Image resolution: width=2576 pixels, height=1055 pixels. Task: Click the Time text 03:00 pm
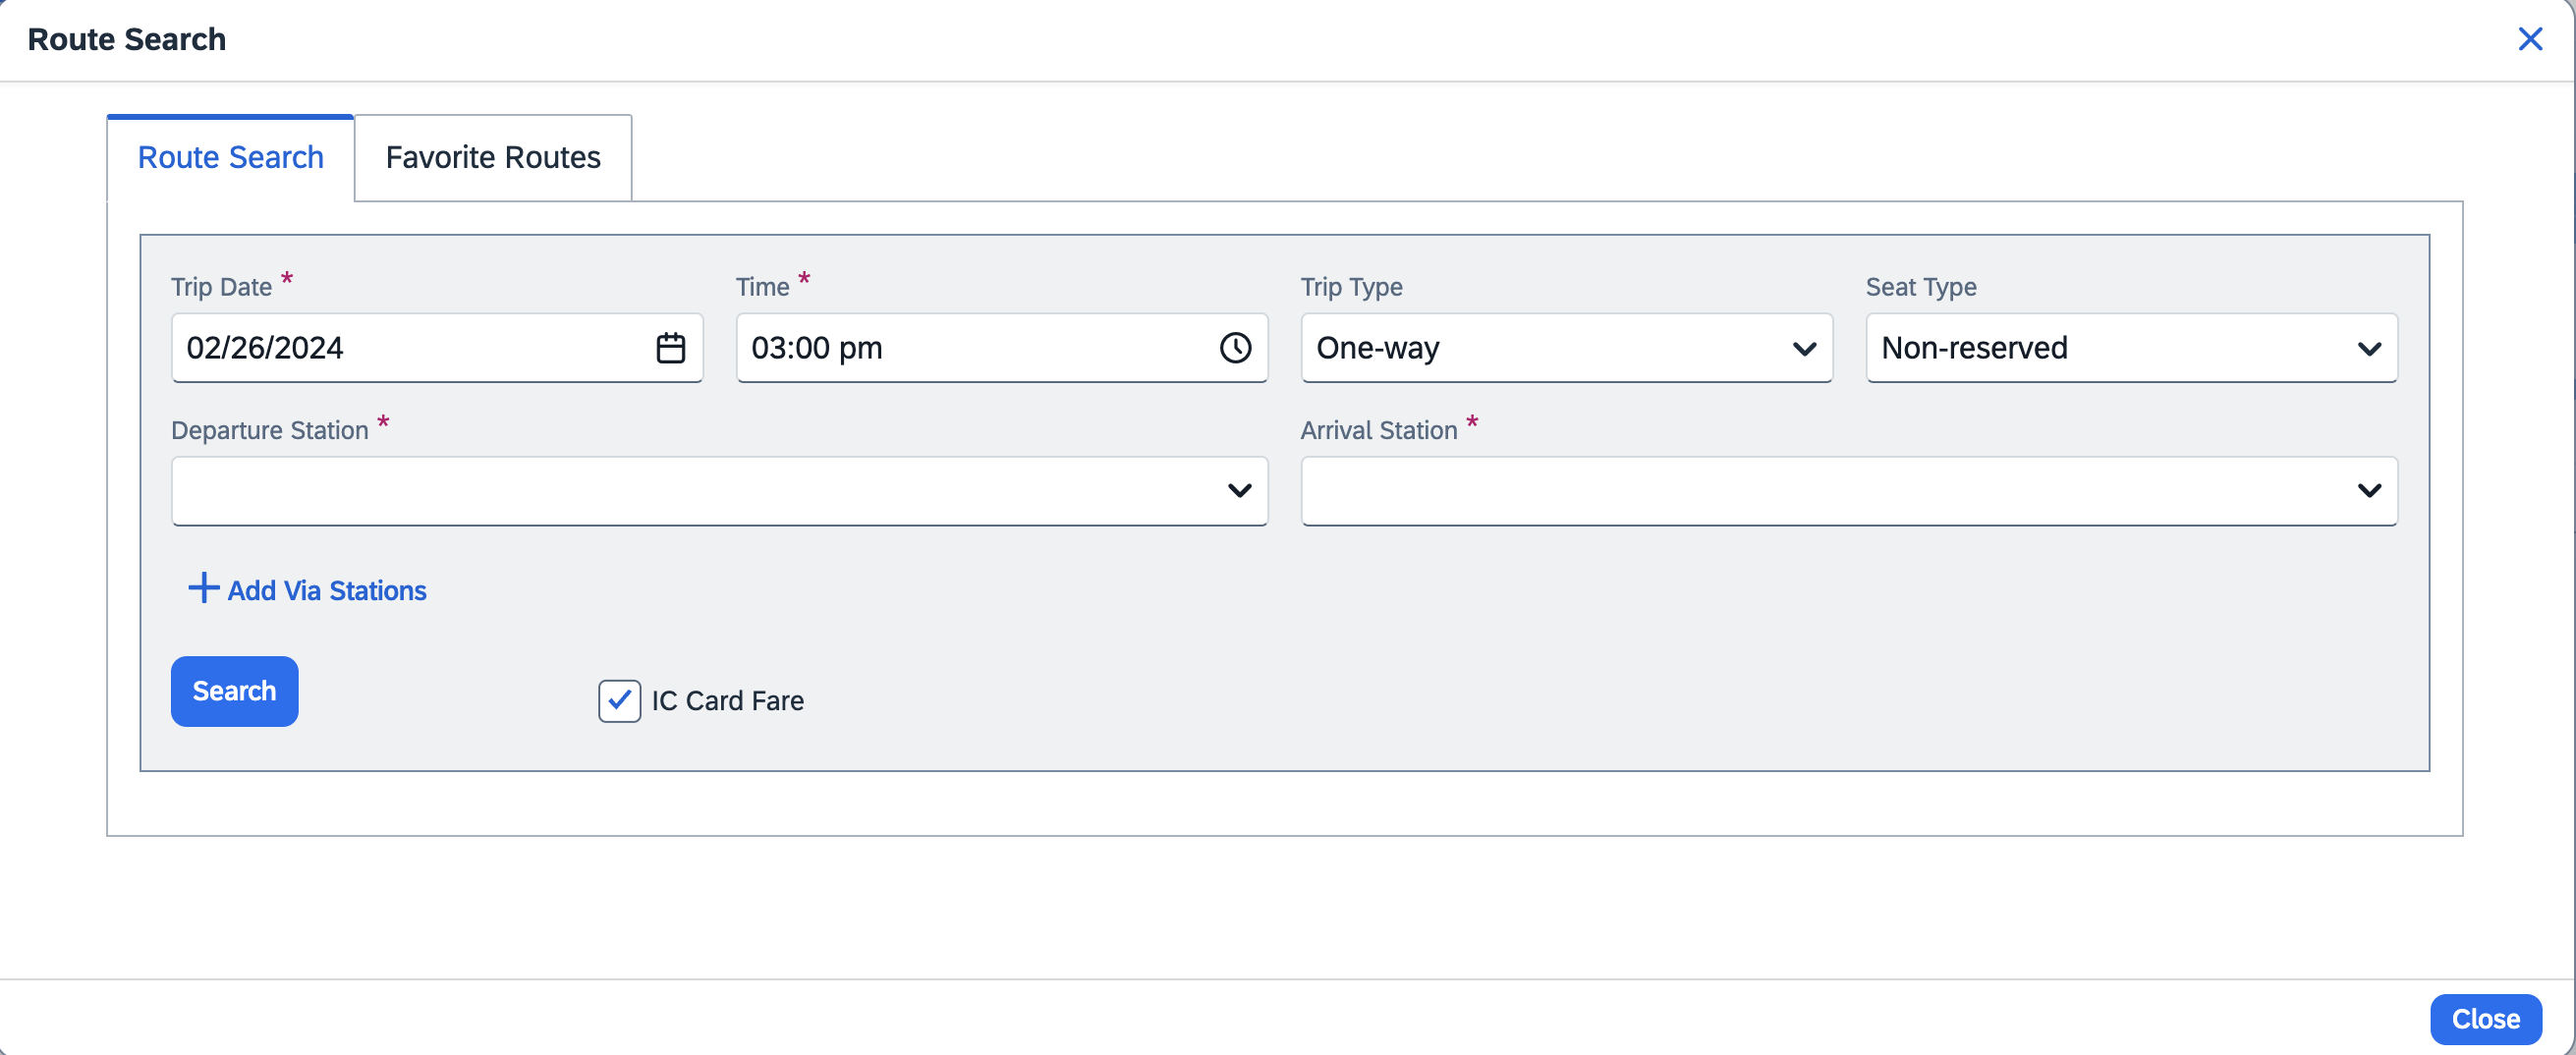(816, 348)
